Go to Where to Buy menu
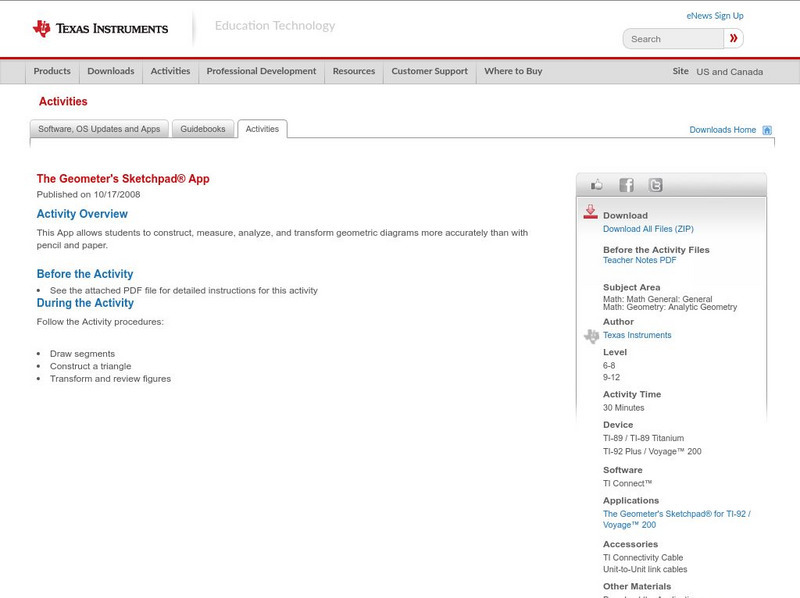The width and height of the screenshot is (800, 598). [x=513, y=72]
